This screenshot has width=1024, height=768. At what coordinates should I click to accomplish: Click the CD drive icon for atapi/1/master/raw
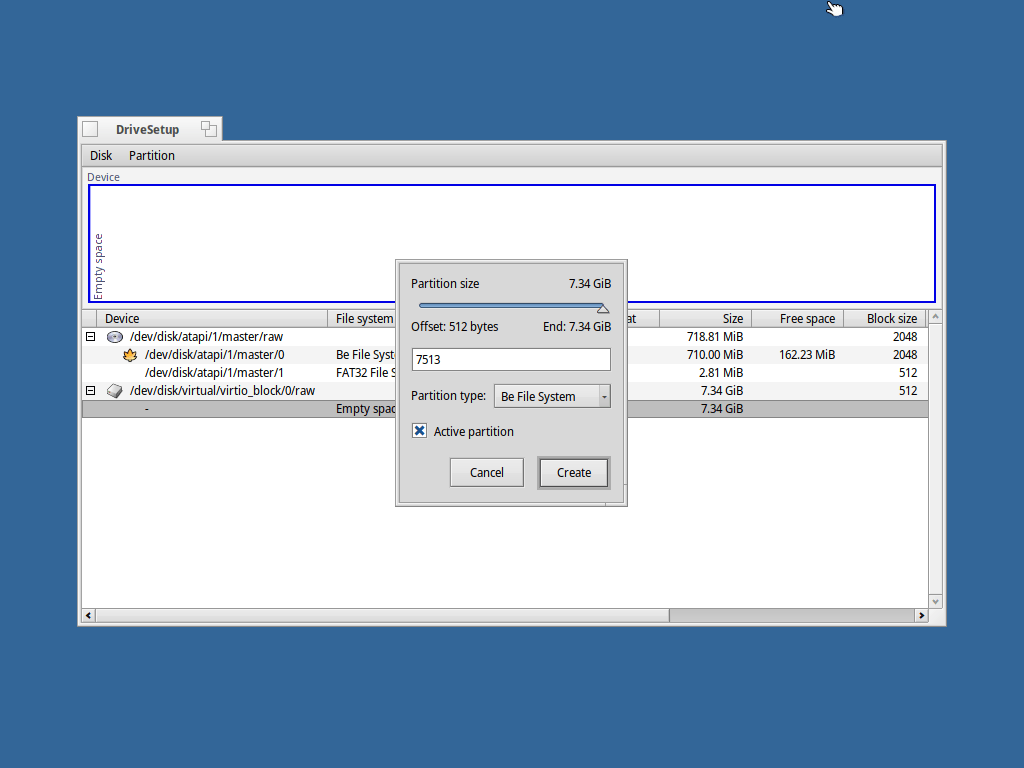[115, 337]
